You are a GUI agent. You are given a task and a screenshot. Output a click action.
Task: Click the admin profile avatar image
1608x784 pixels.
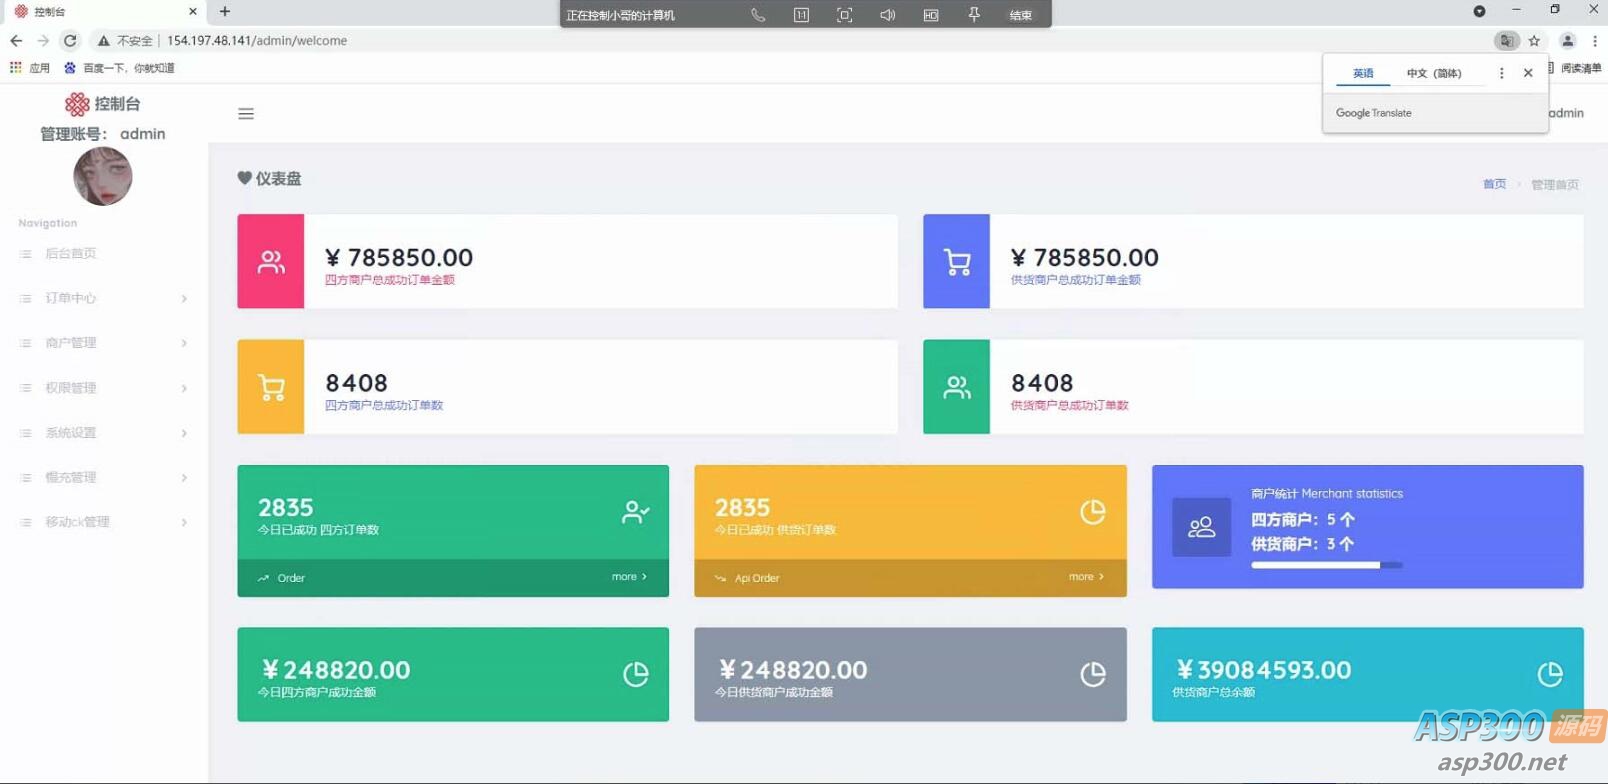coord(103,177)
